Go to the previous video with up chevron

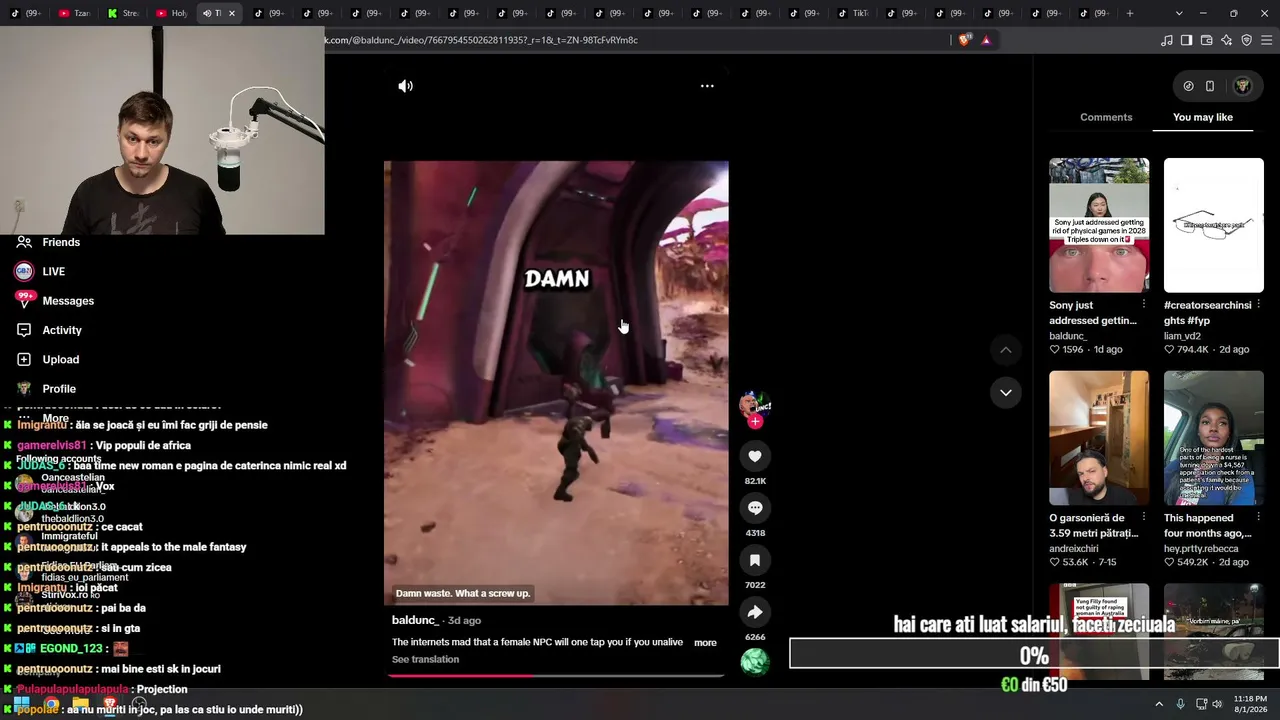[x=1005, y=350]
